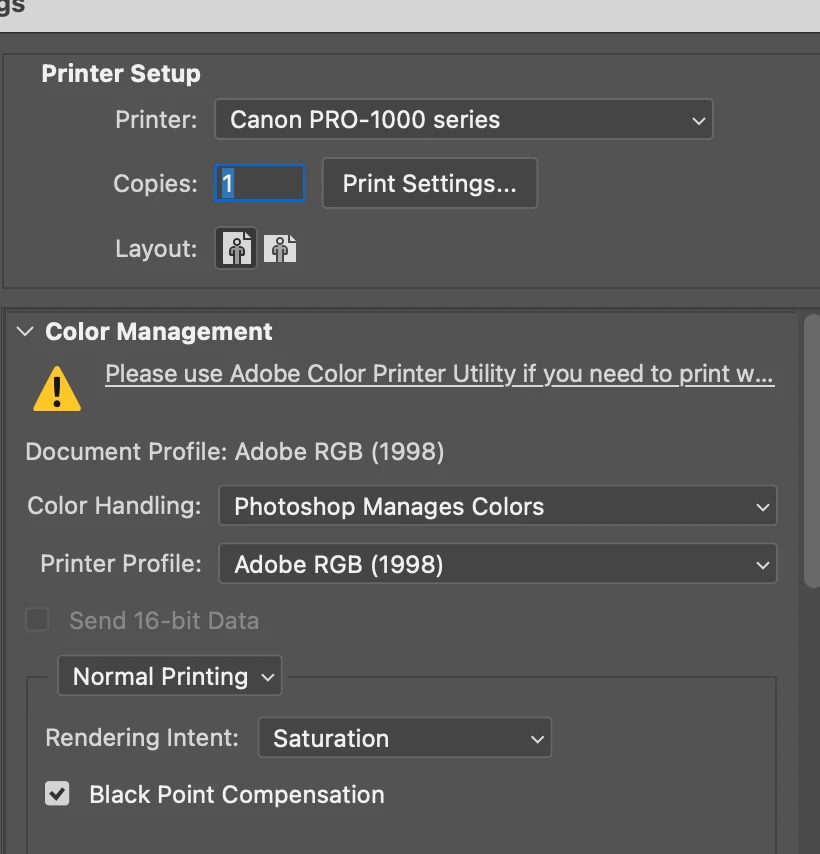Image resolution: width=820 pixels, height=854 pixels.
Task: Click the Rendering Intent label
Action: pyautogui.click(x=142, y=737)
